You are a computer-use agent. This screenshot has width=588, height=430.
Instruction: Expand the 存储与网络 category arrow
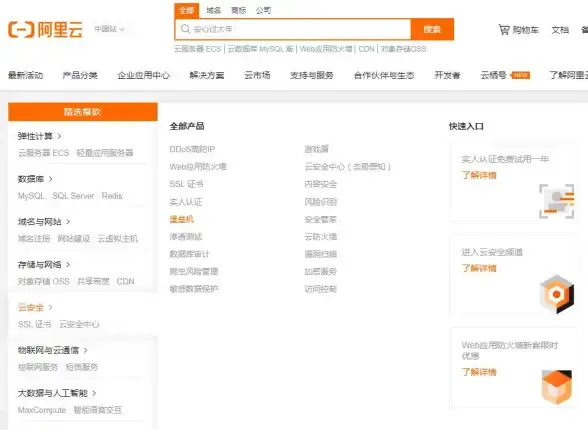pos(68,264)
